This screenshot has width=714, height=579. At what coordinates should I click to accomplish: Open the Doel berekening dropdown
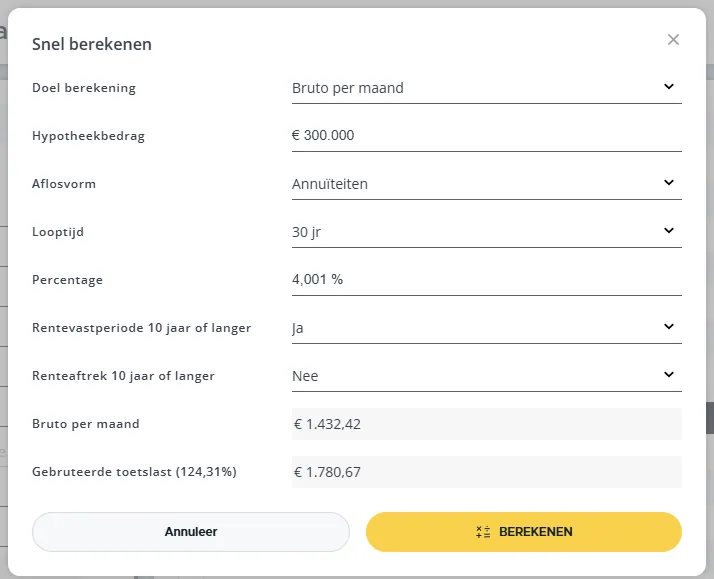[x=486, y=88]
